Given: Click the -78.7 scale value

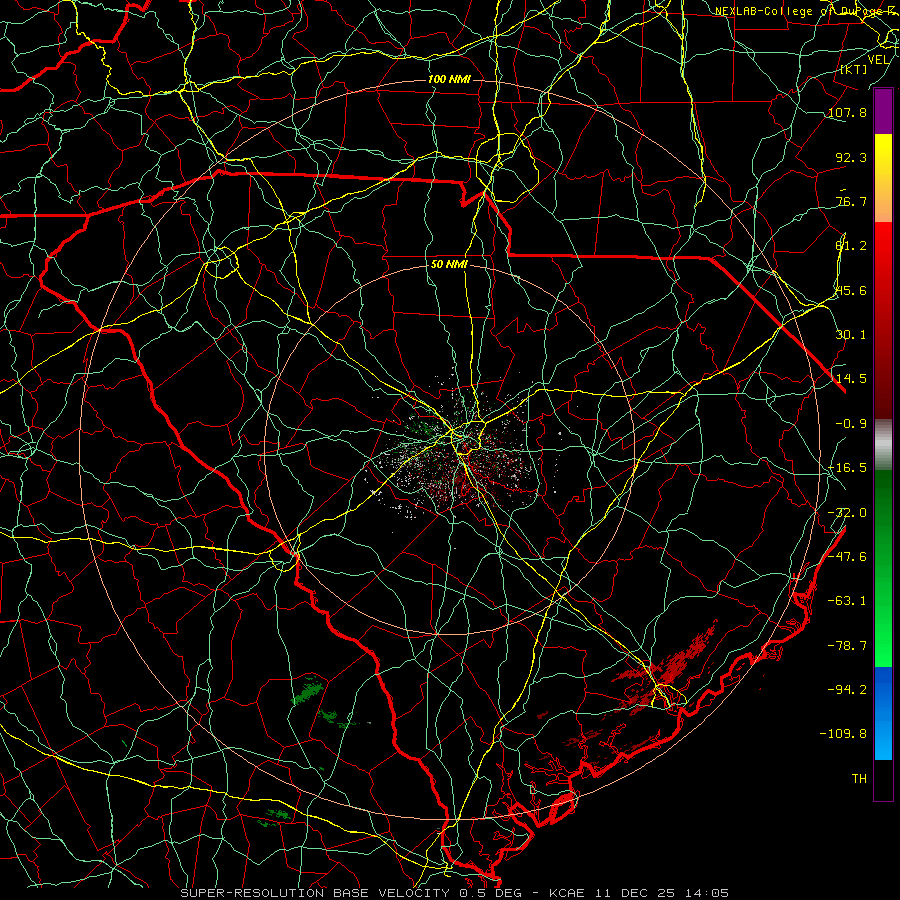Looking at the screenshot, I should tap(847, 646).
